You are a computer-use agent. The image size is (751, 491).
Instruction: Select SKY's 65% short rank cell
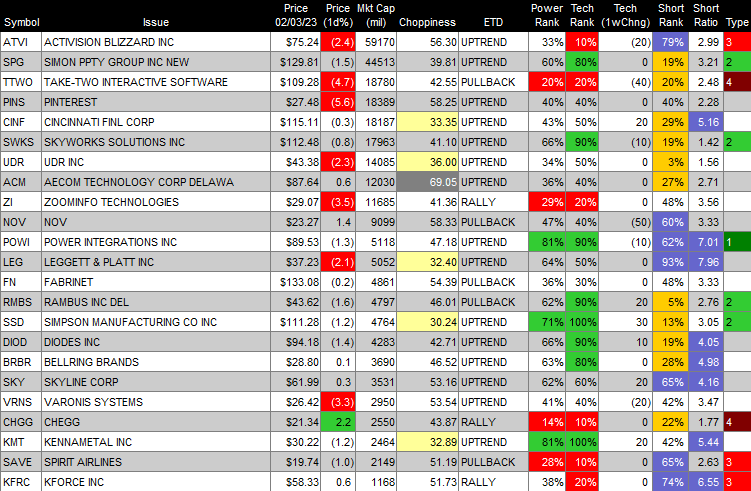[x=671, y=382]
